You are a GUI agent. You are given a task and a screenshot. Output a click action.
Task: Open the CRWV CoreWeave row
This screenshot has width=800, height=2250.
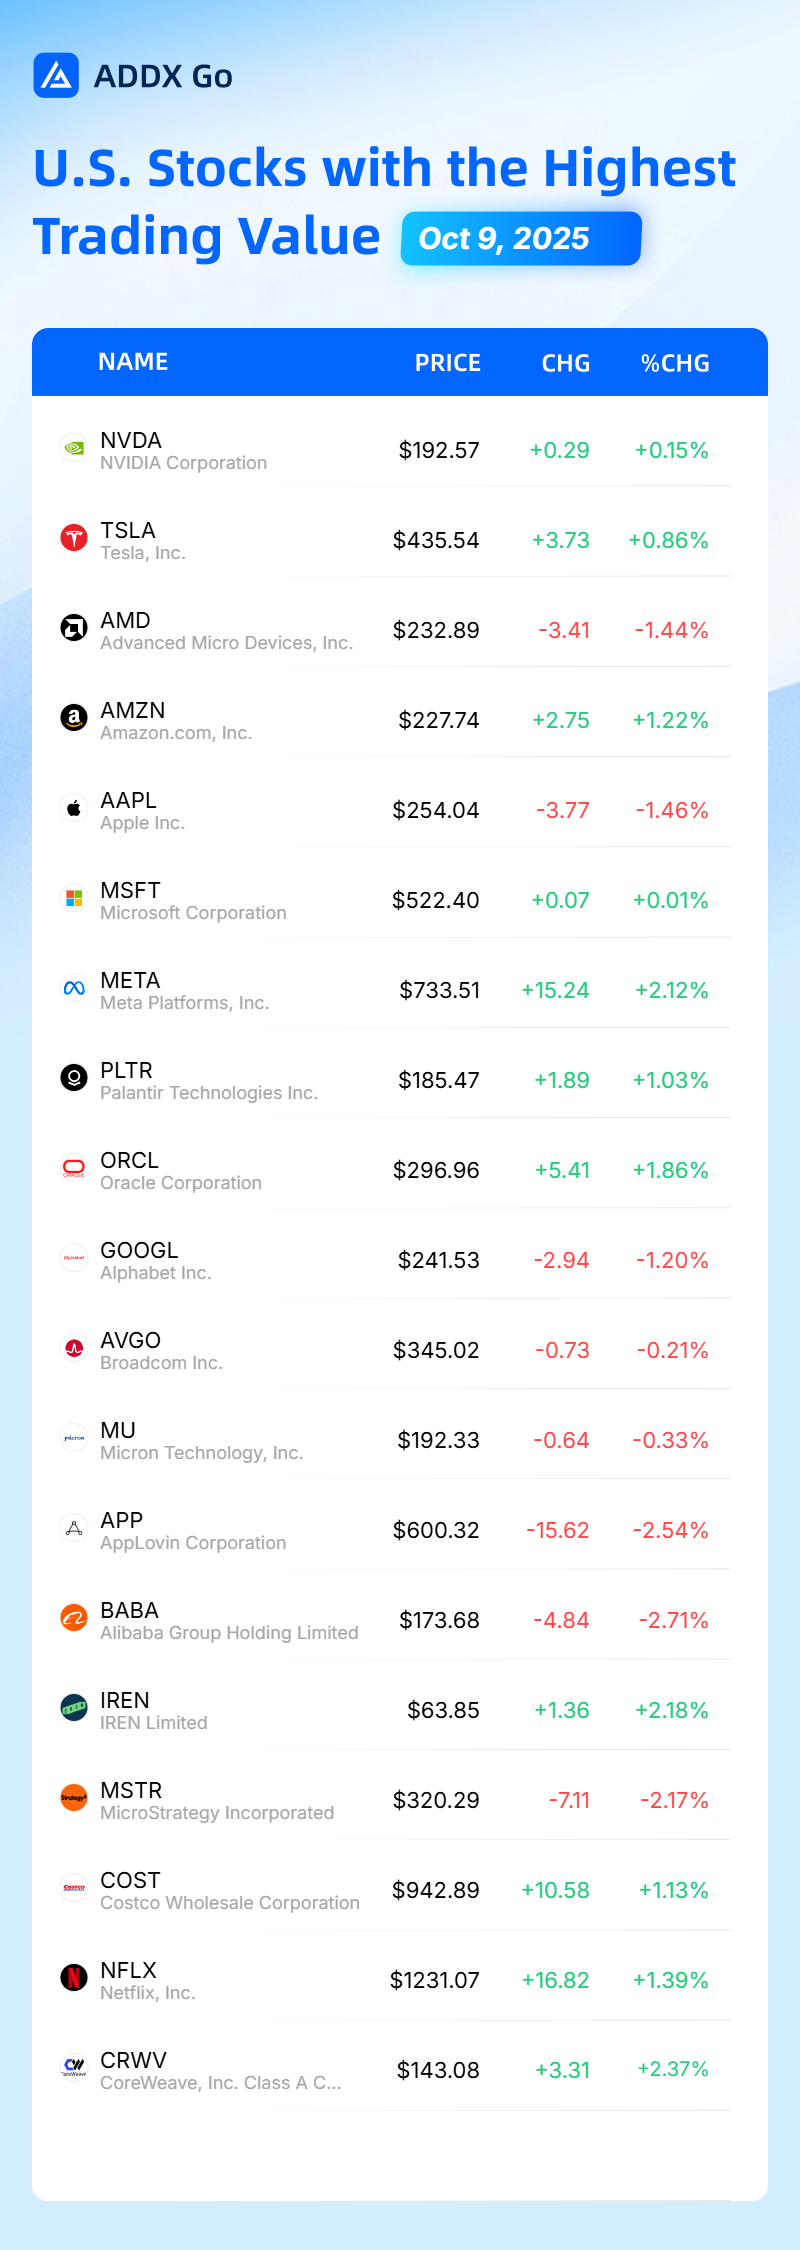point(395,2071)
